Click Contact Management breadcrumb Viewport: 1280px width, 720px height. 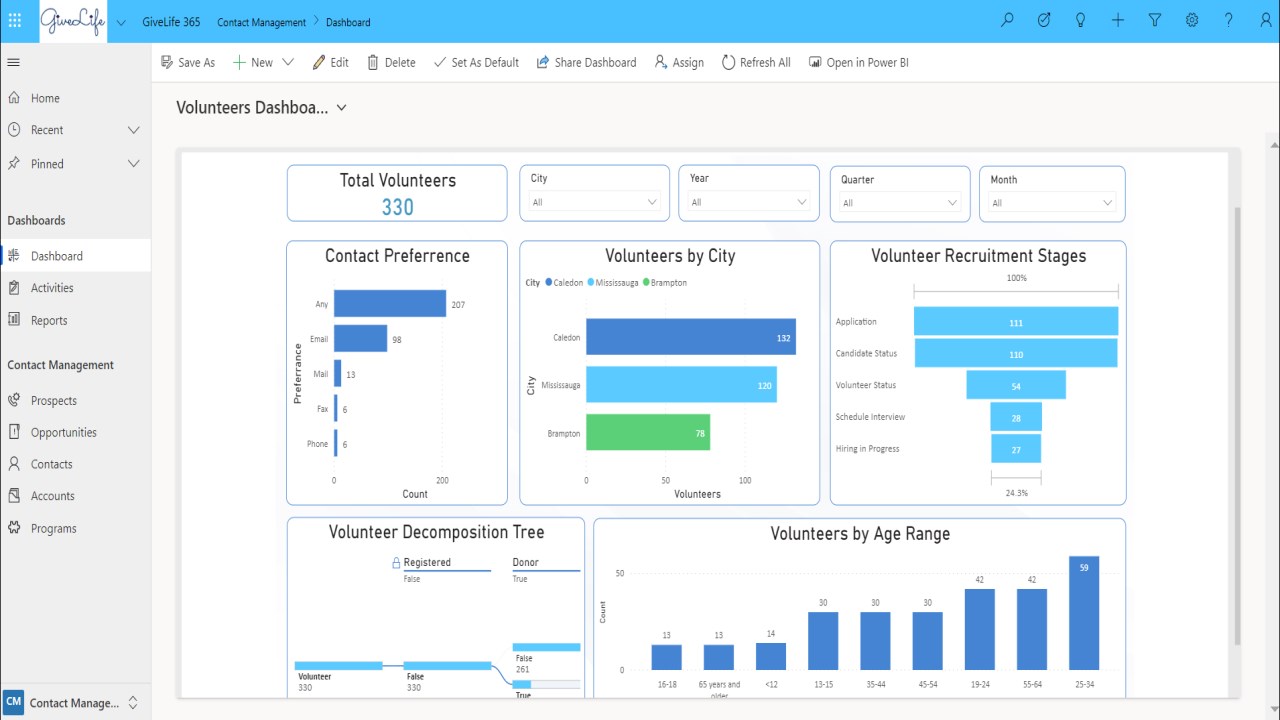pyautogui.click(x=261, y=22)
